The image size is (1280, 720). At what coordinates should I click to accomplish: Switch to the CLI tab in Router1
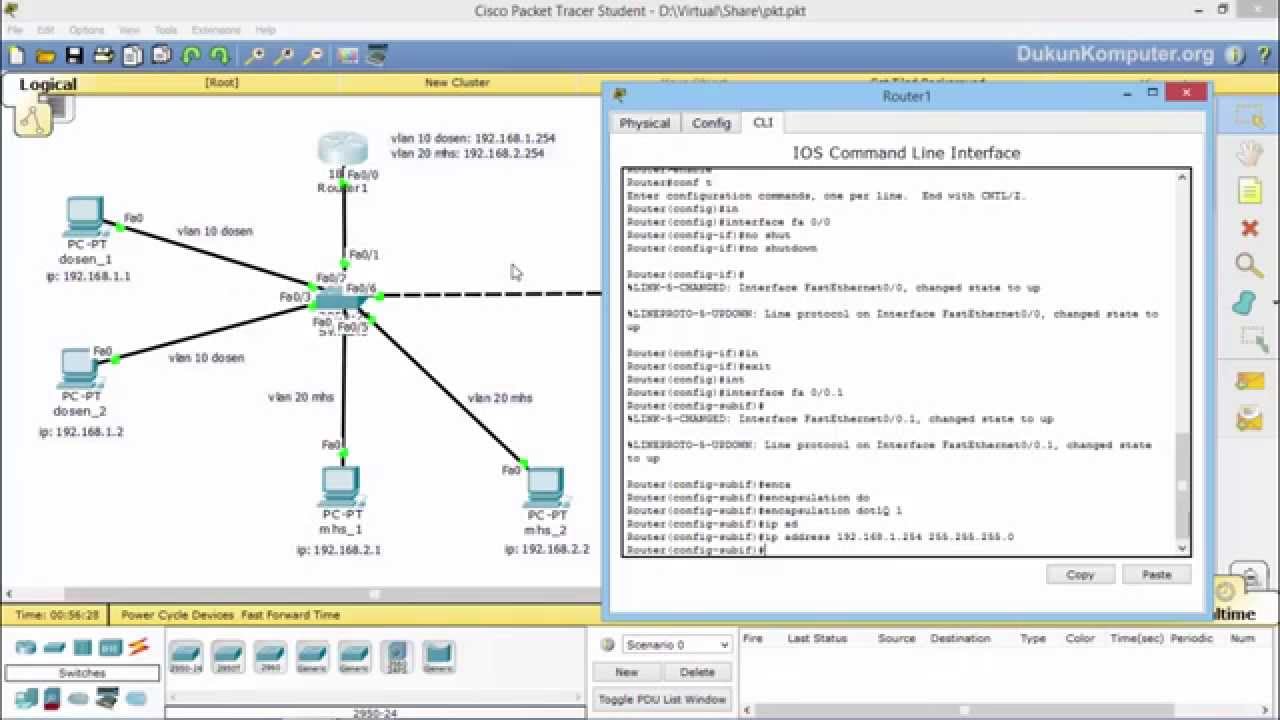[x=763, y=122]
